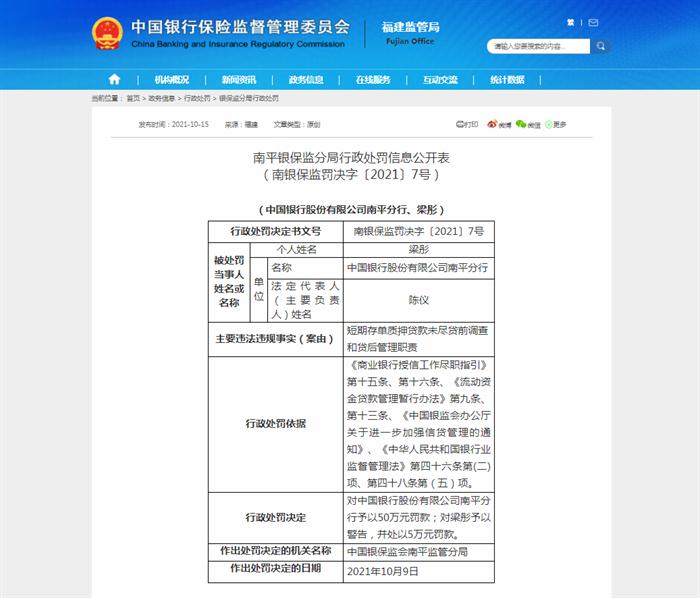This screenshot has width=700, height=598.
Task: Click the search magnifier button
Action: (600, 46)
